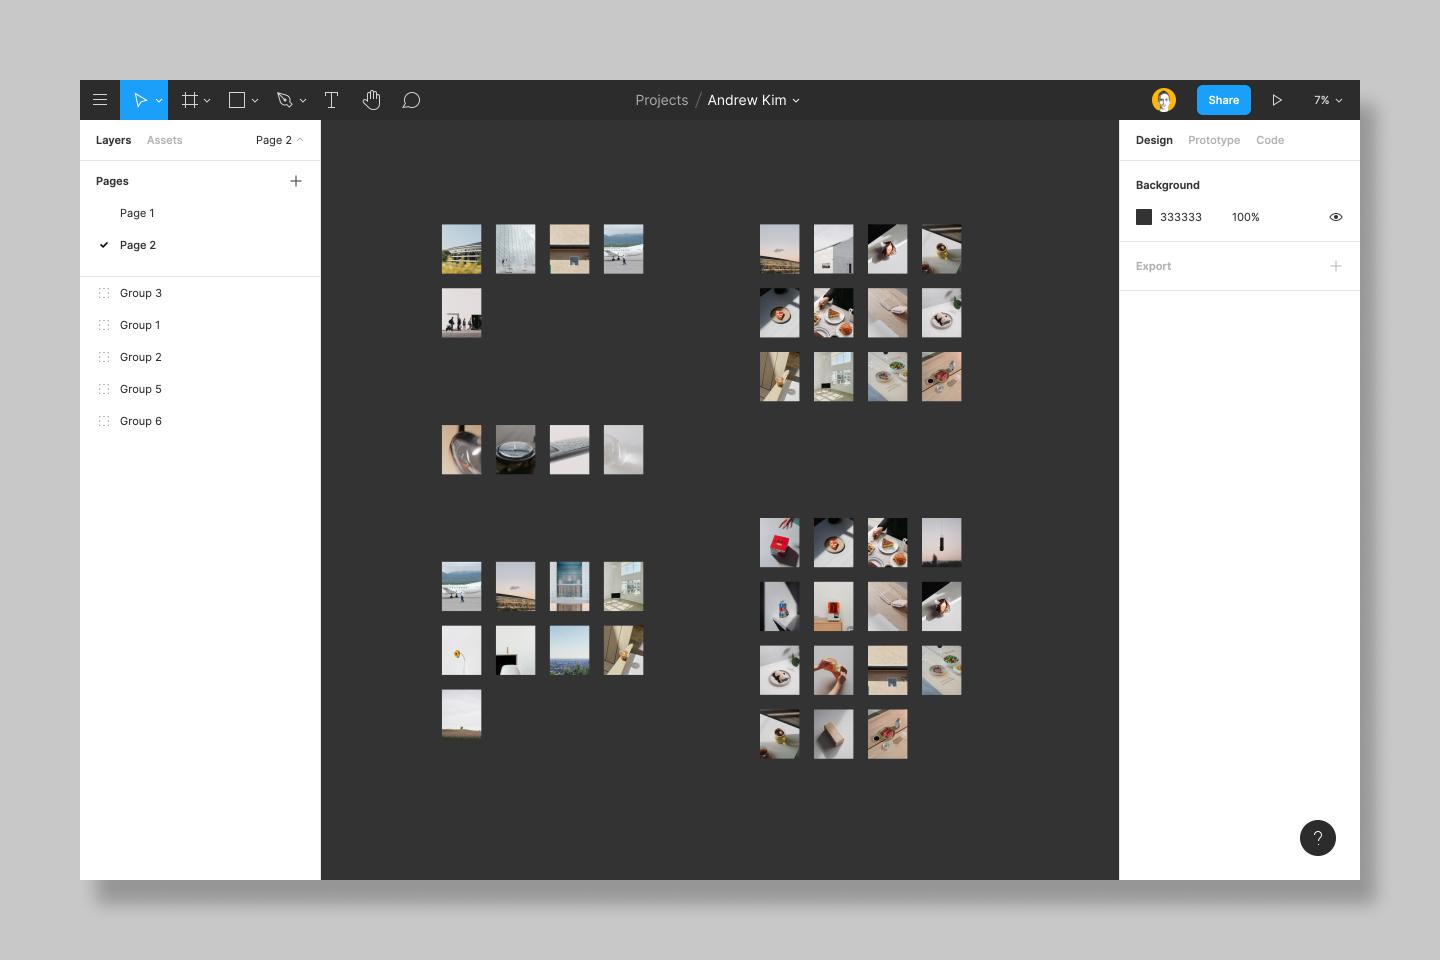Click the background color swatch 333333
The width and height of the screenshot is (1440, 960).
click(1144, 217)
